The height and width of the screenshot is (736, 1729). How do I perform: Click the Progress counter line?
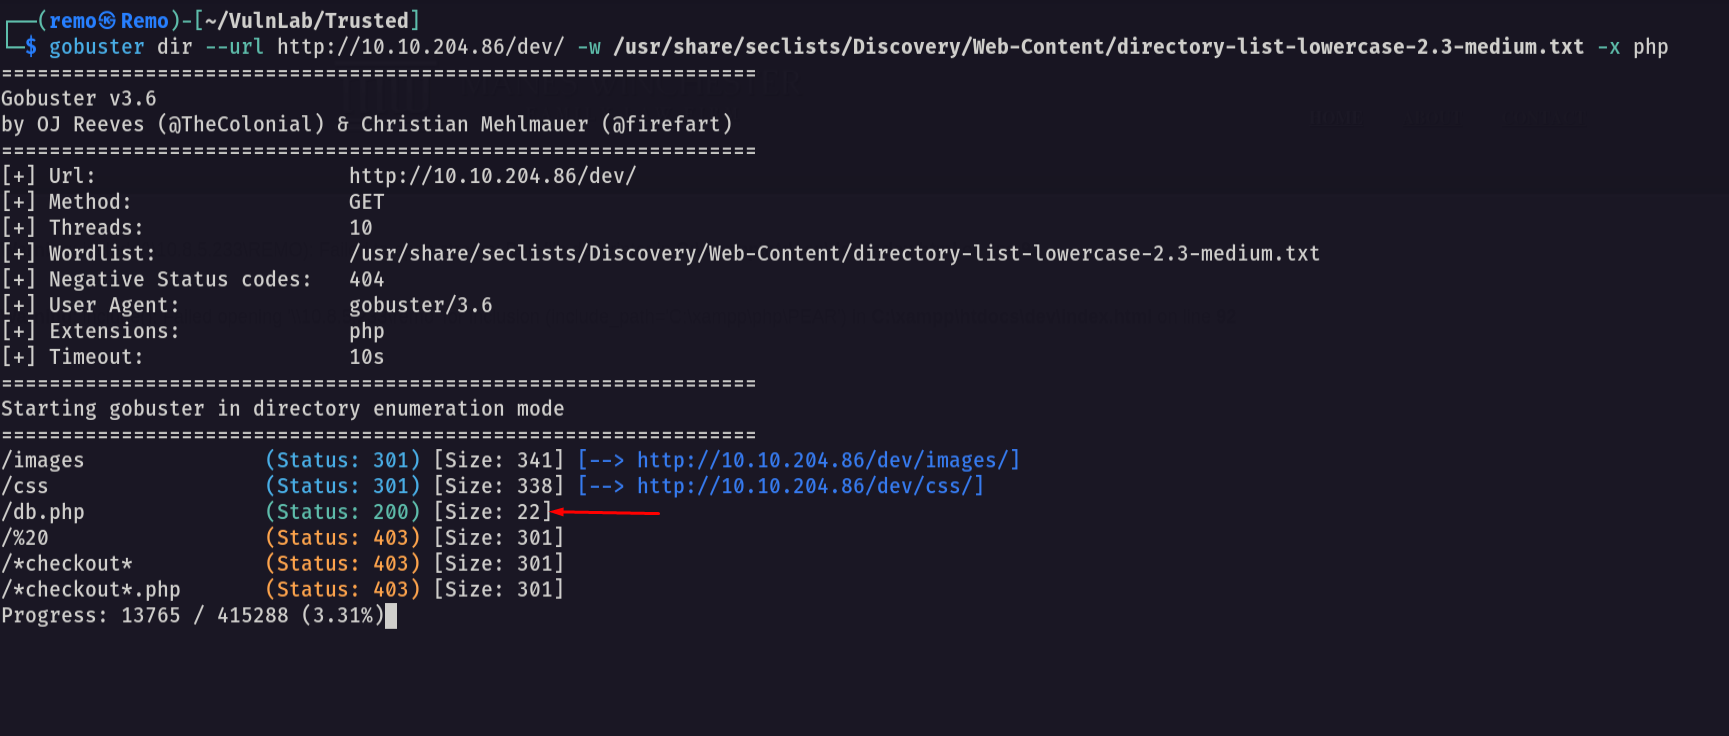coord(193,616)
